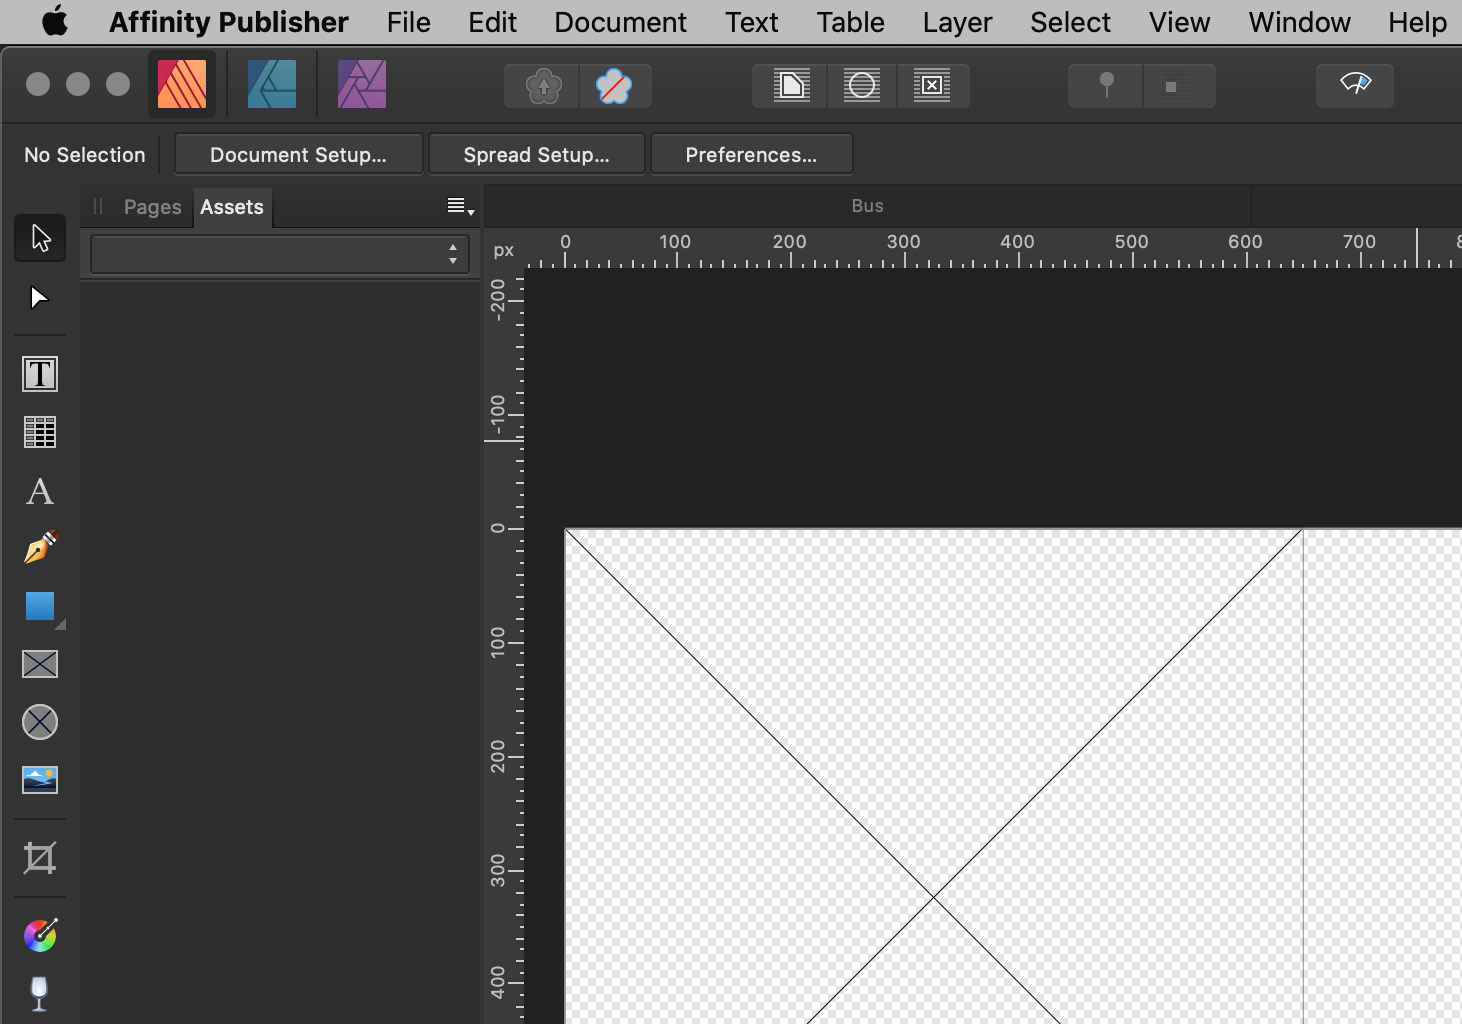This screenshot has height=1024, width=1462.
Task: Open the Assets category dropdown
Action: tap(278, 253)
